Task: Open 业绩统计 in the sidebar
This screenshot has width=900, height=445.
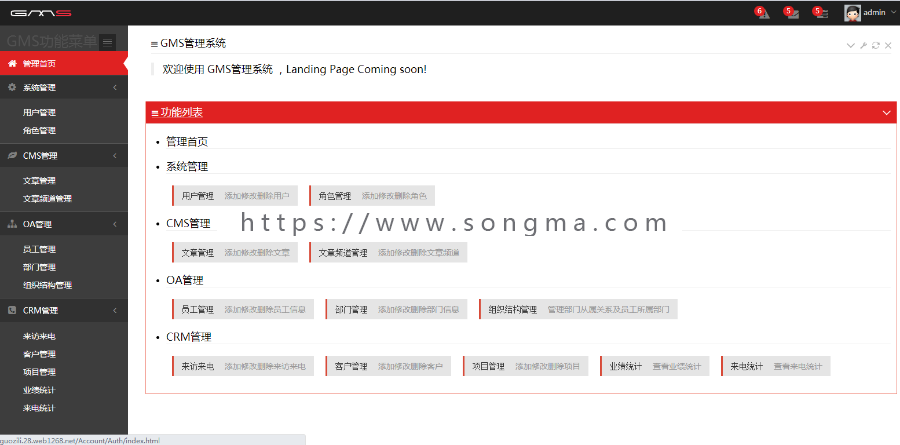Action: 39,390
